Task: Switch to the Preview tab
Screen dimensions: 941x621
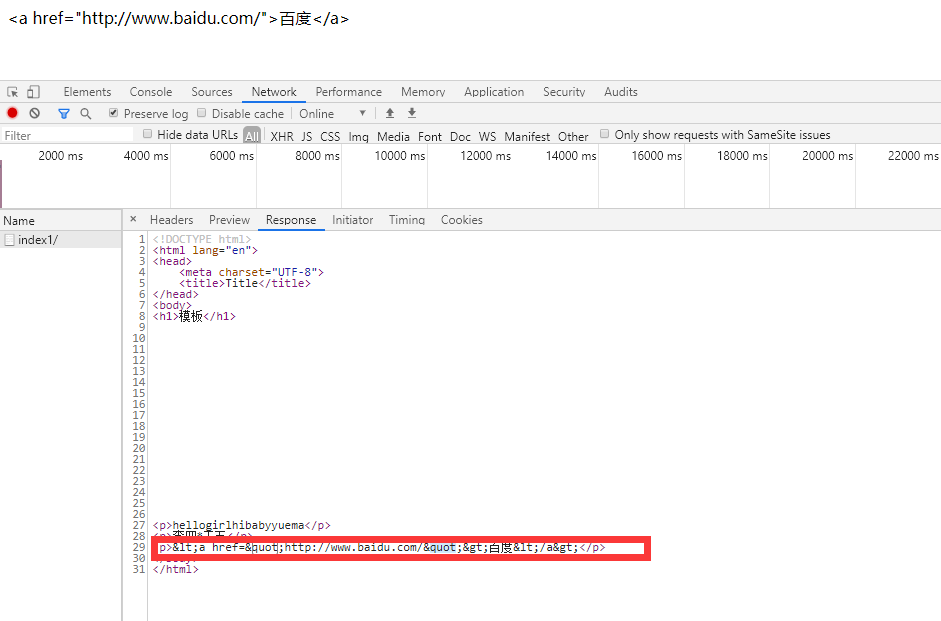Action: pyautogui.click(x=229, y=220)
